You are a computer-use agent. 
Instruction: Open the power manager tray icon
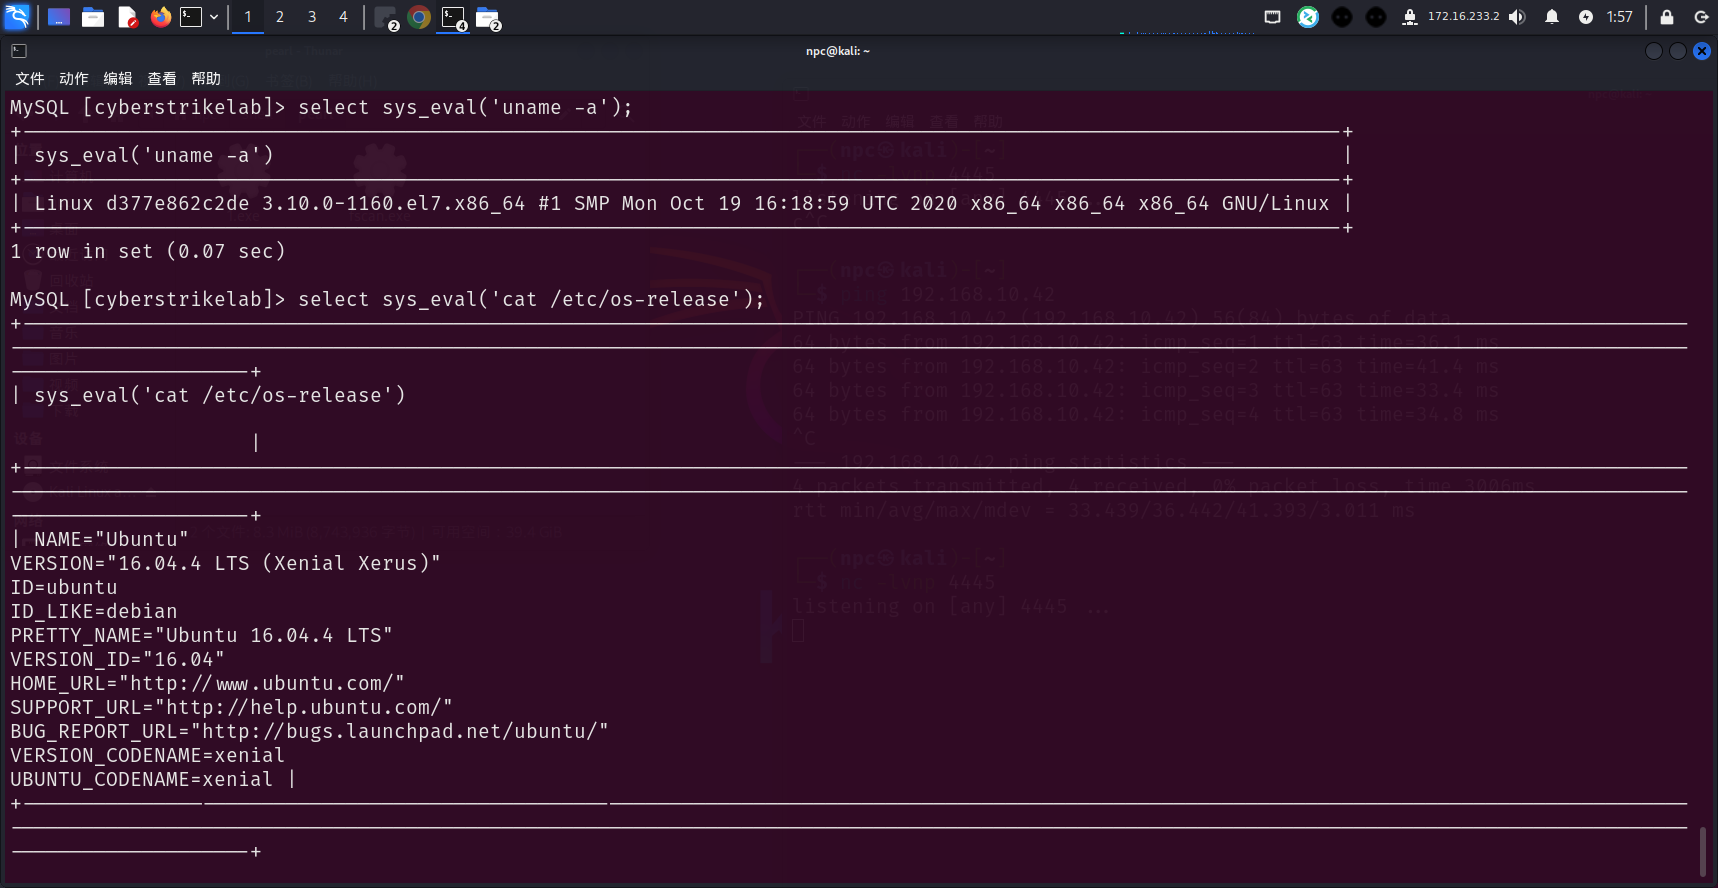tap(1586, 17)
